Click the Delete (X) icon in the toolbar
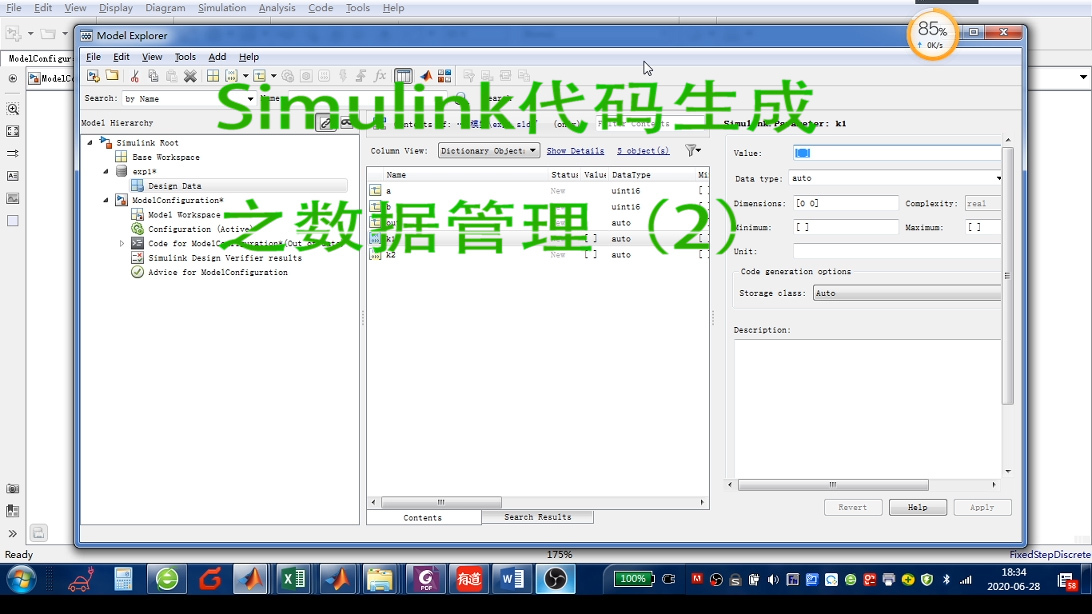Screen dimensions: 1092x614 (189, 75)
